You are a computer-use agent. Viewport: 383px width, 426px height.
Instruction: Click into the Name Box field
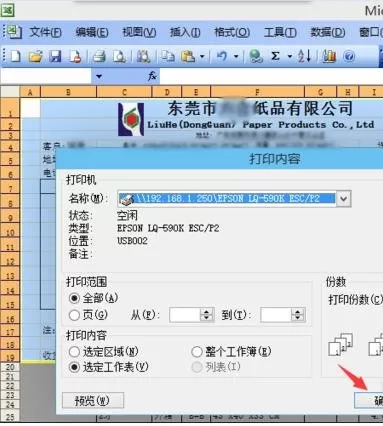tap(46, 76)
